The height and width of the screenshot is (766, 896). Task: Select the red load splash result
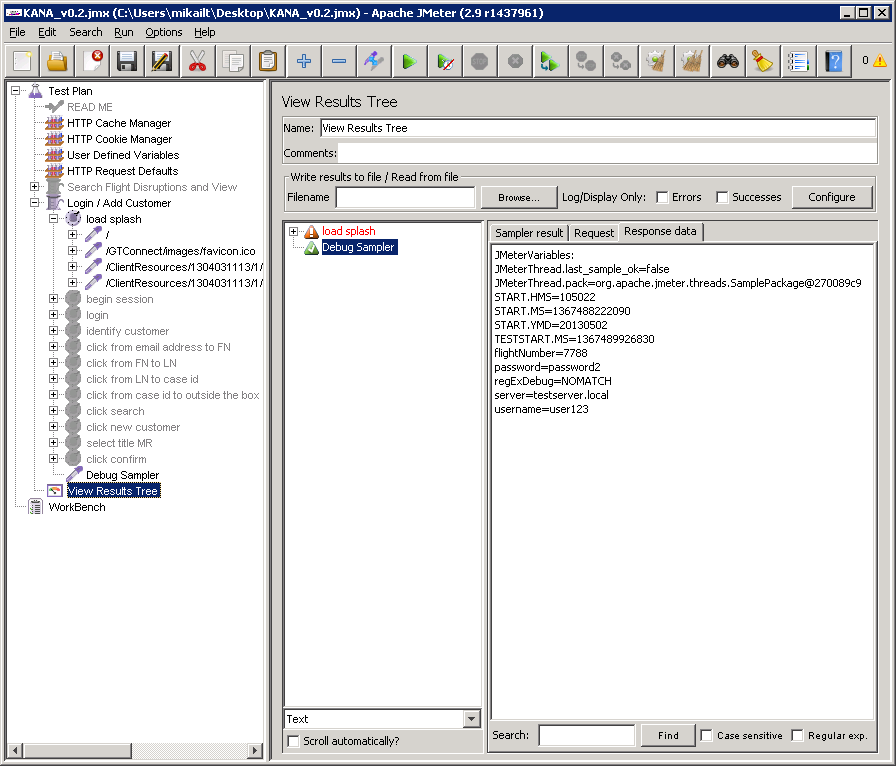click(x=349, y=231)
